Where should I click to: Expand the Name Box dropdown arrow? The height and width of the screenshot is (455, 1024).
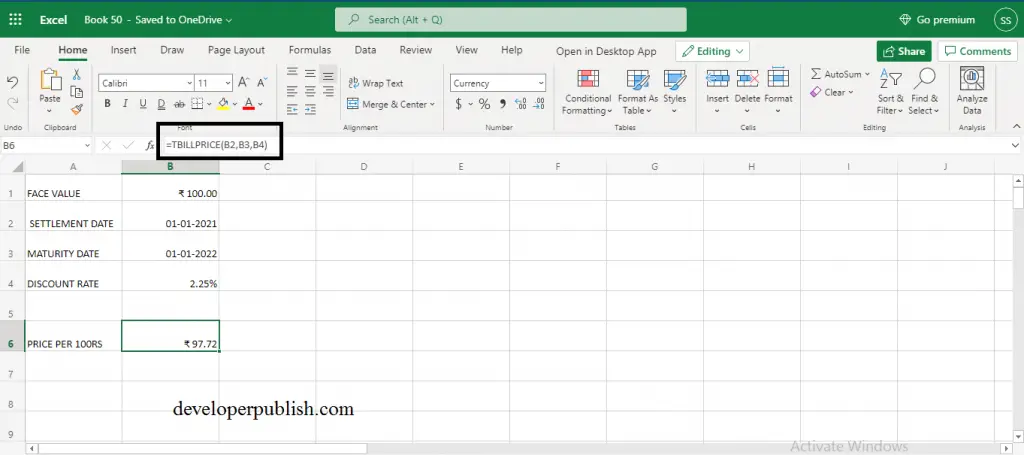coord(88,146)
